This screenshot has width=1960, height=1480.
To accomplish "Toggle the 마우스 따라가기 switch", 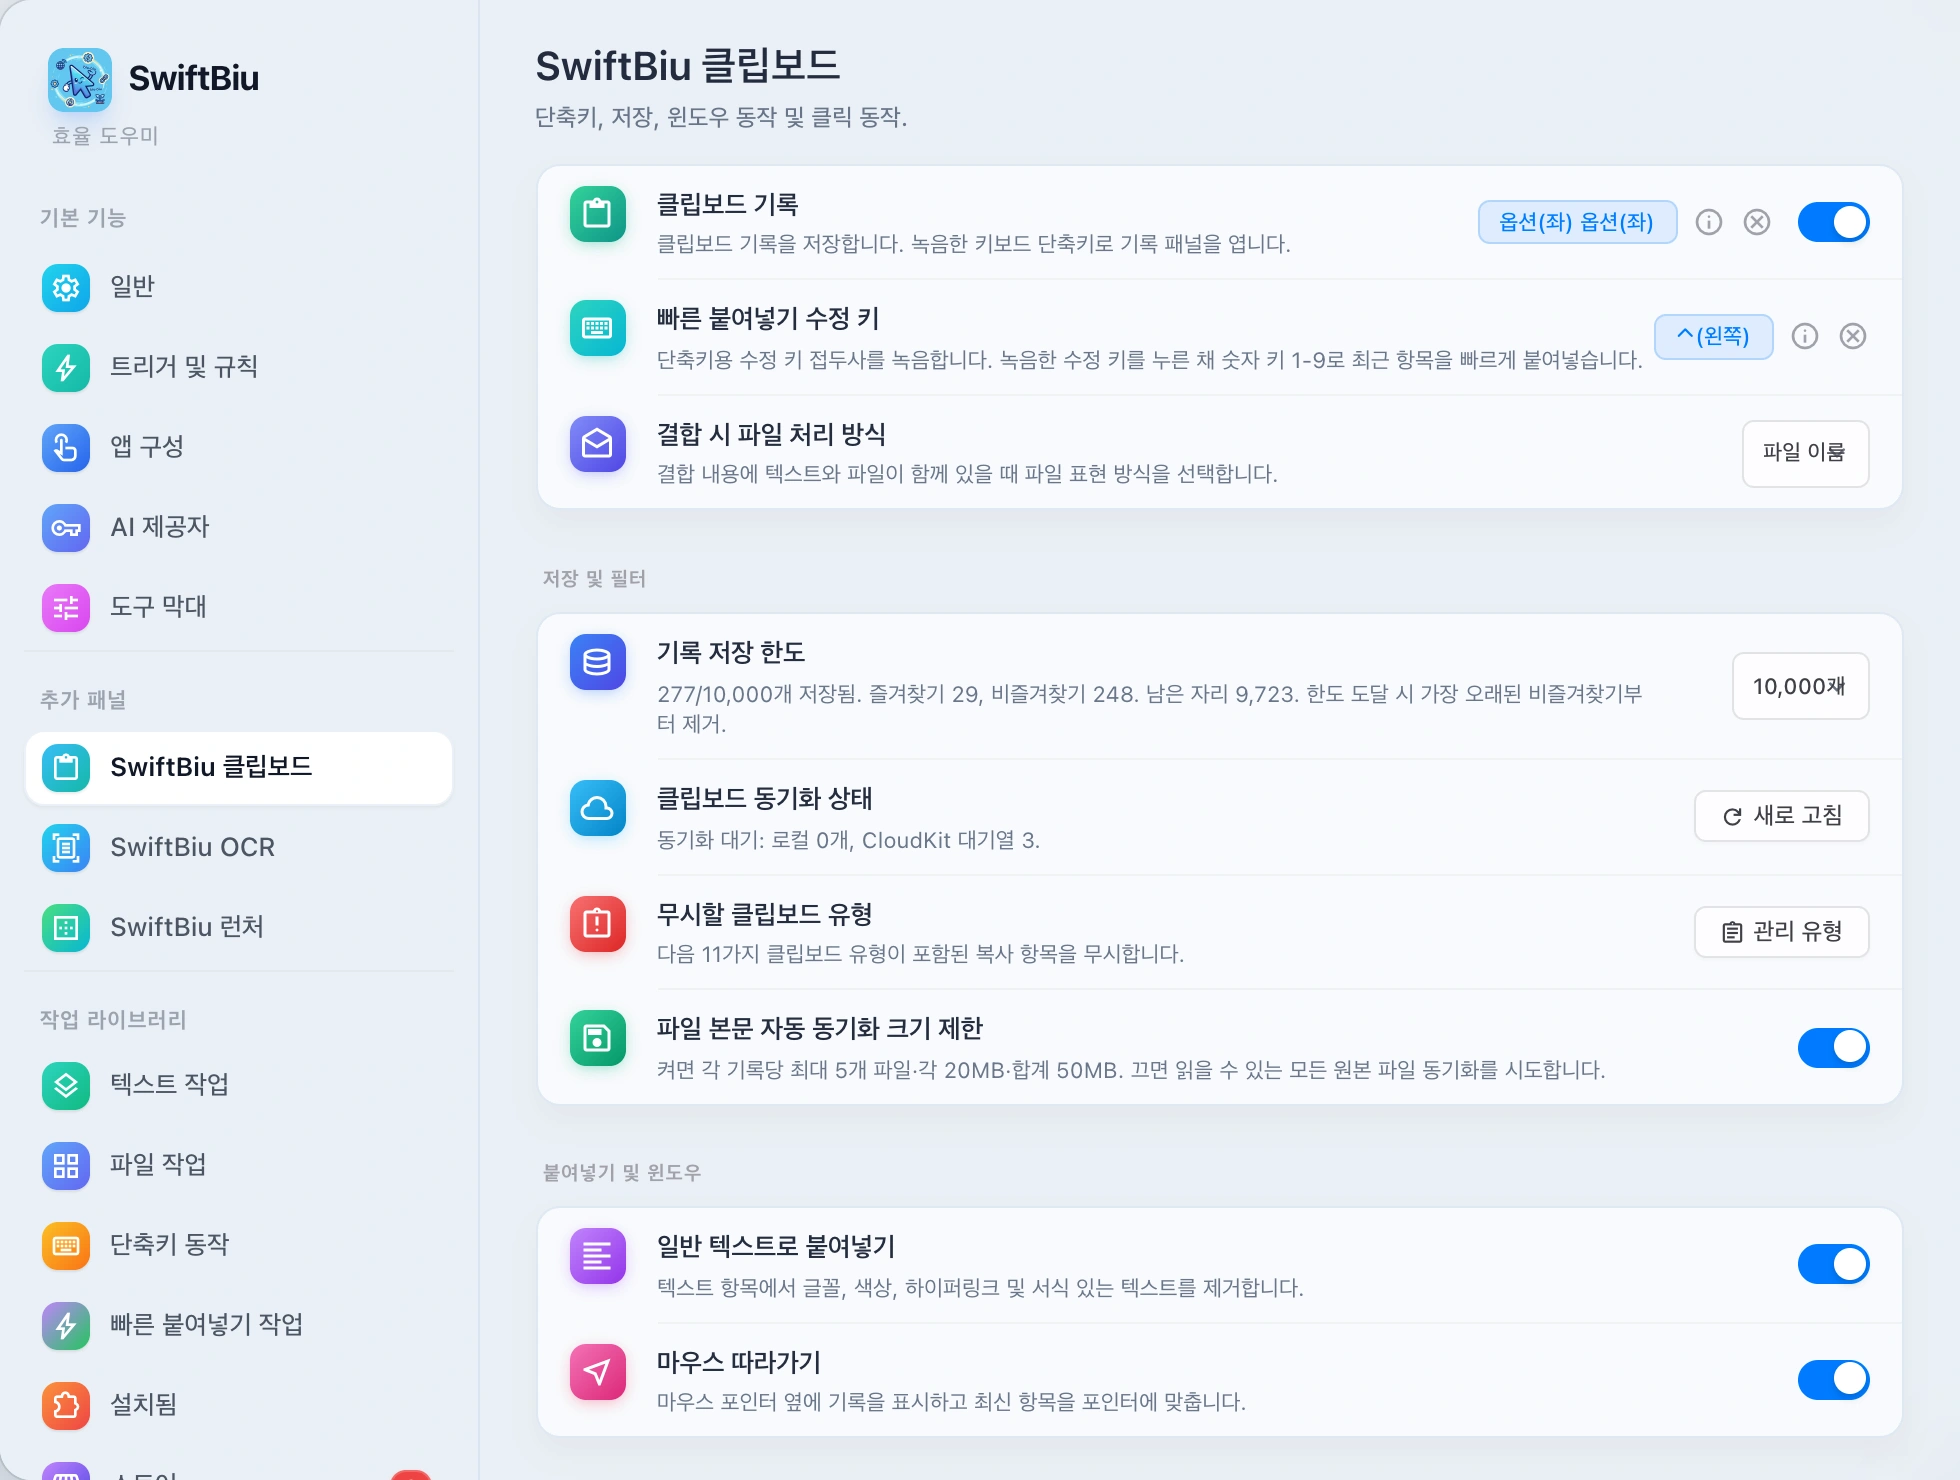I will (1834, 1380).
